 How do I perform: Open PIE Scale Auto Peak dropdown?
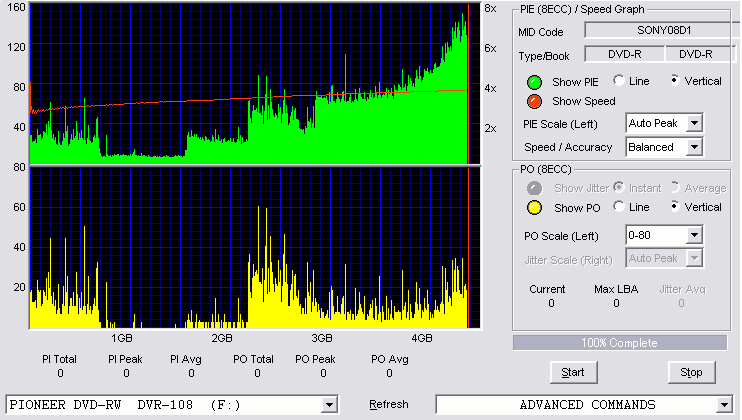(x=694, y=123)
